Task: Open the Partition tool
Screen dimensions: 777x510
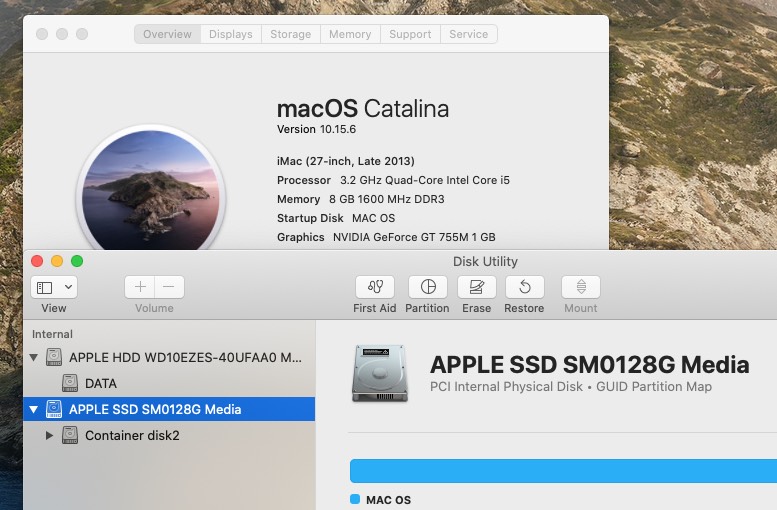Action: [428, 287]
